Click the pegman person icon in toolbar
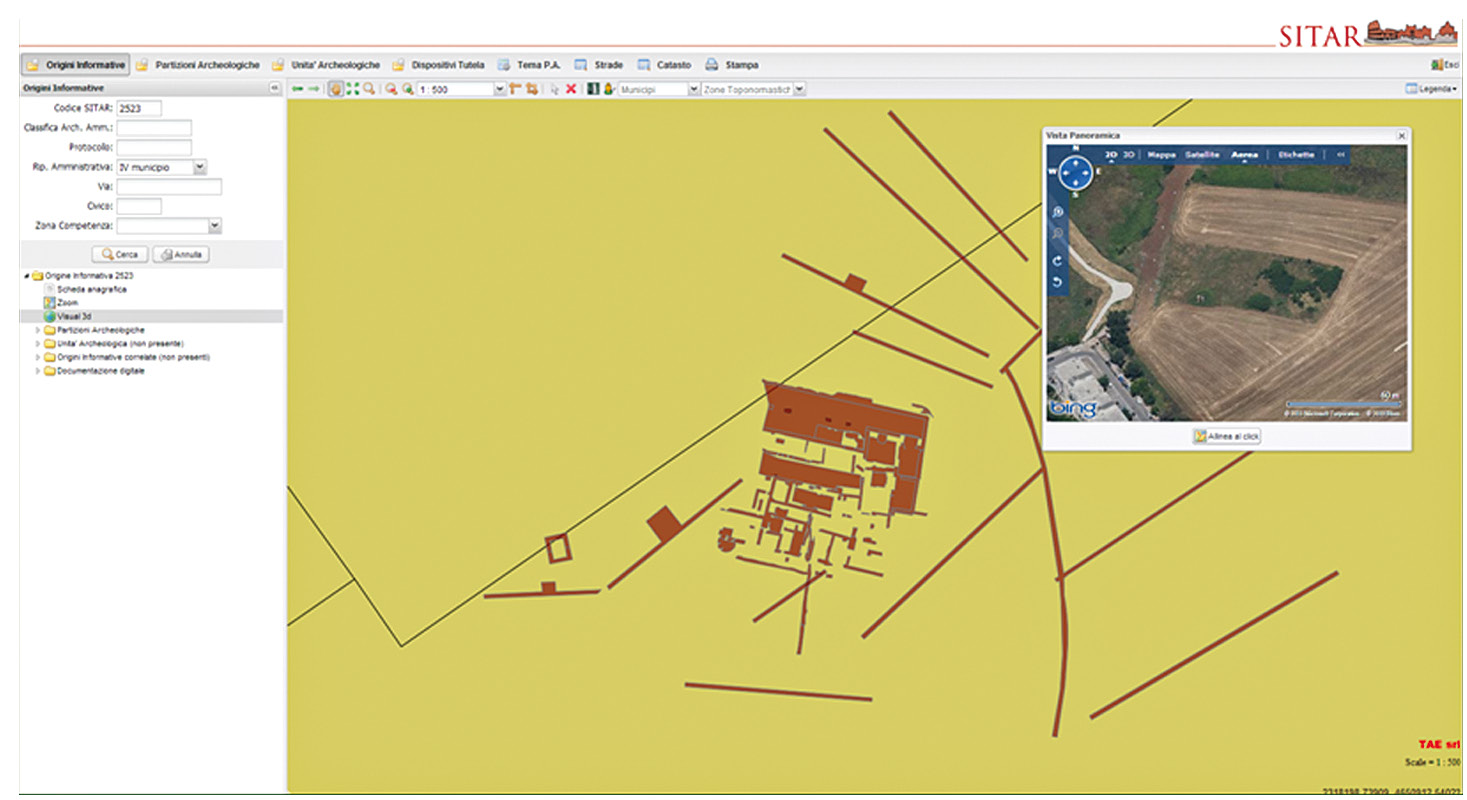The image size is (1467, 800). 608,89
